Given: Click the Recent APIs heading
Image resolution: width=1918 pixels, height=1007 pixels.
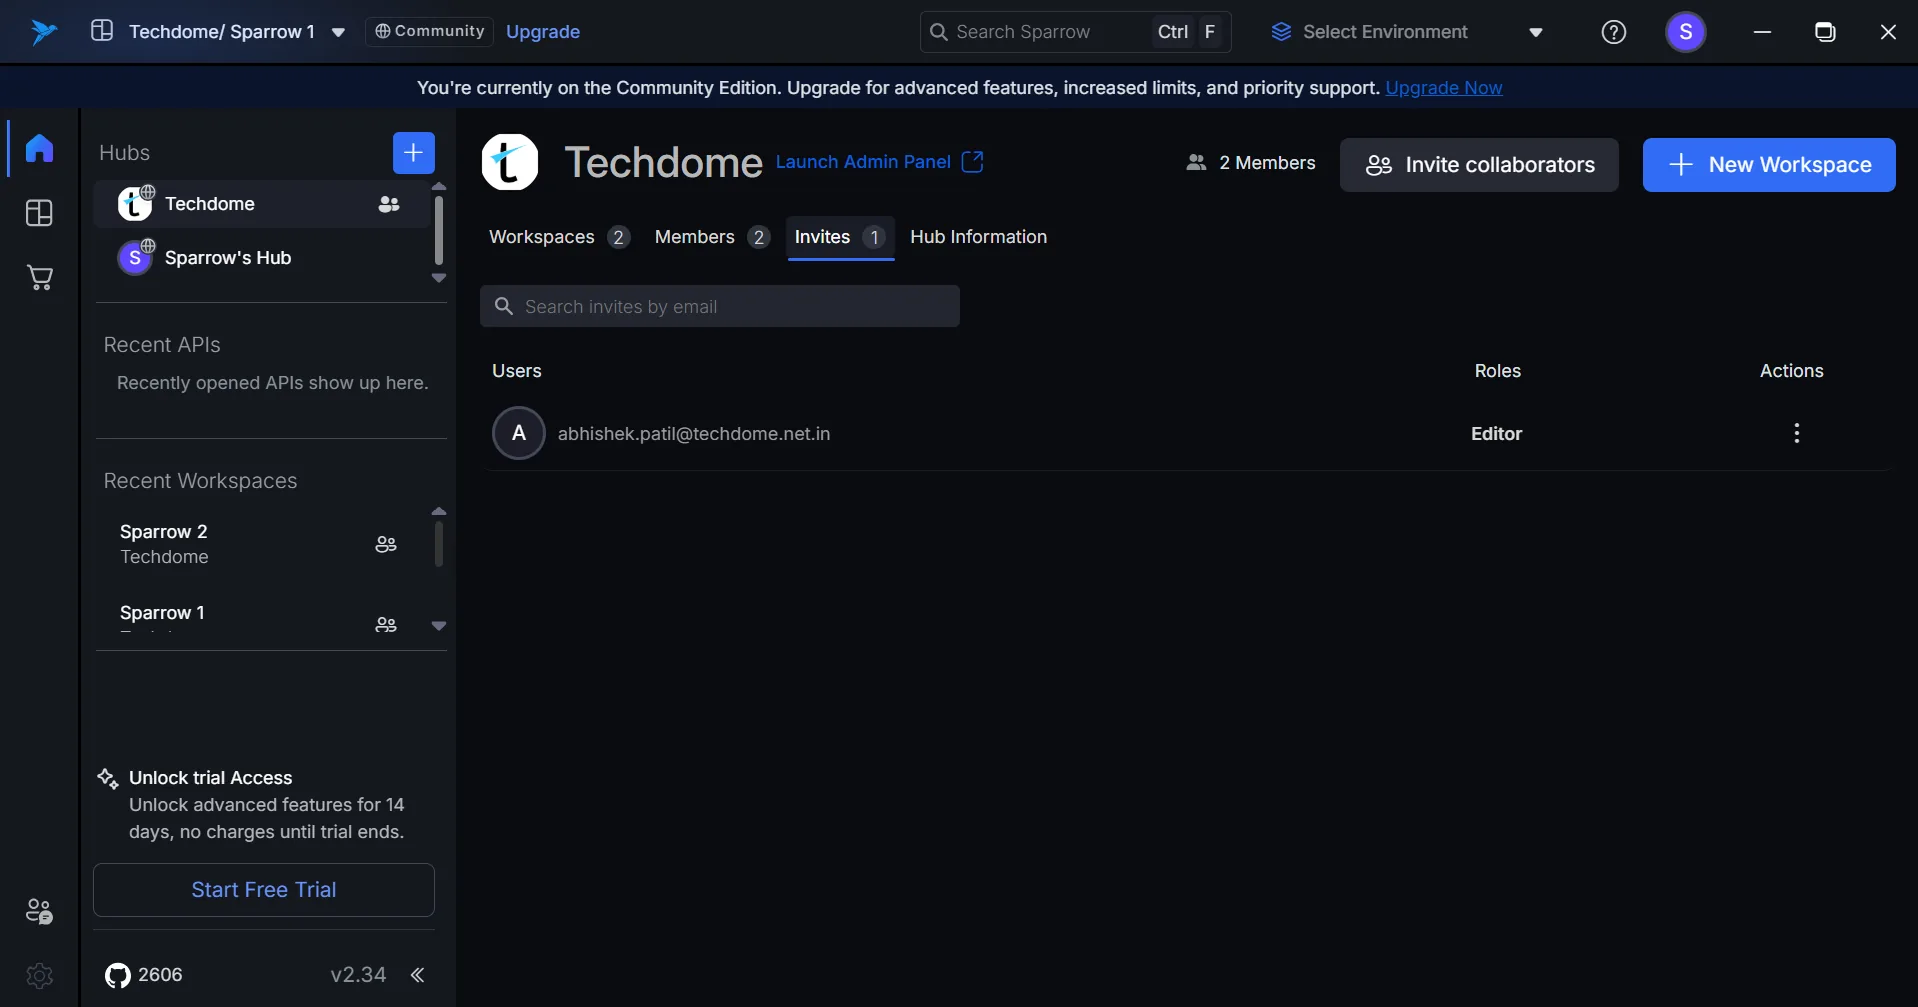Looking at the screenshot, I should click(x=162, y=345).
